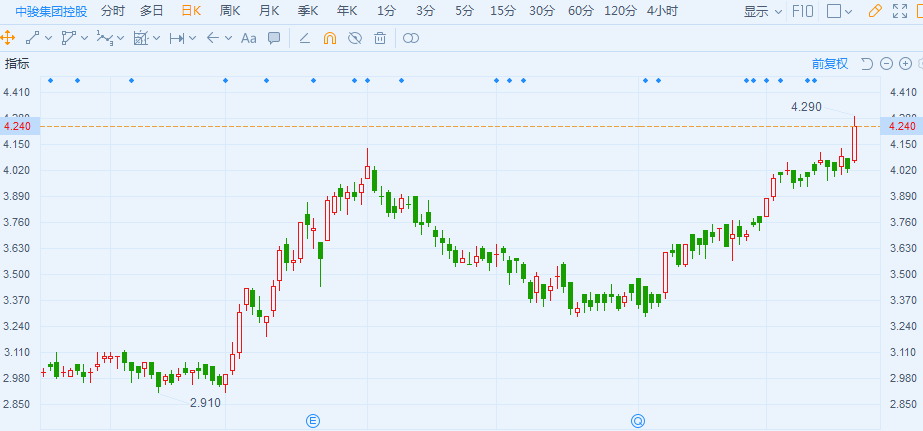
Task: Delete drawings with trash icon
Action: [380, 38]
